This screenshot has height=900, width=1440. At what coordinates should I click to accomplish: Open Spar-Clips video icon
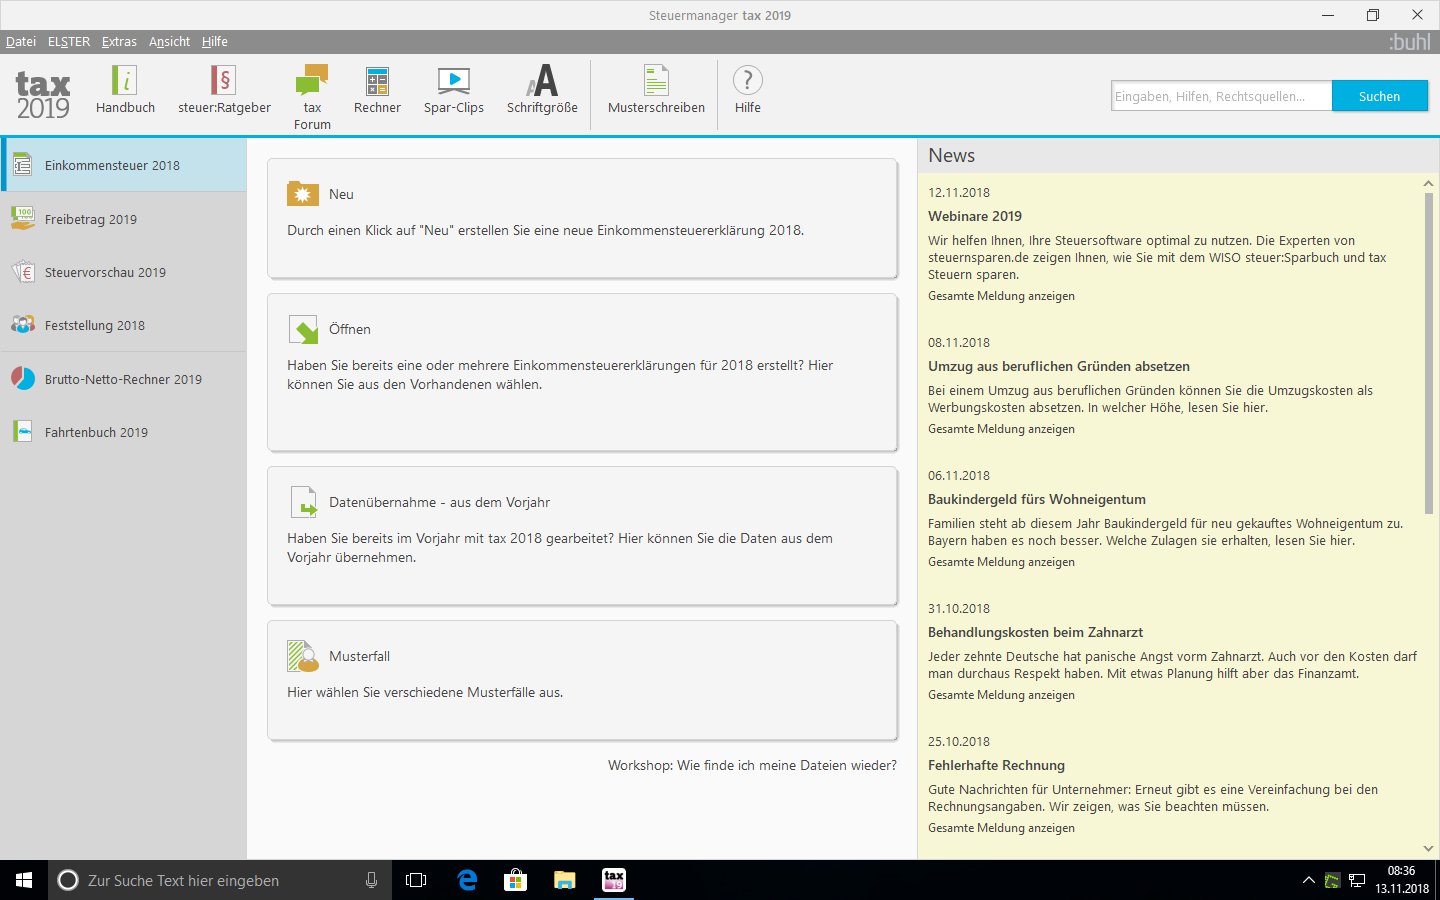pos(453,81)
